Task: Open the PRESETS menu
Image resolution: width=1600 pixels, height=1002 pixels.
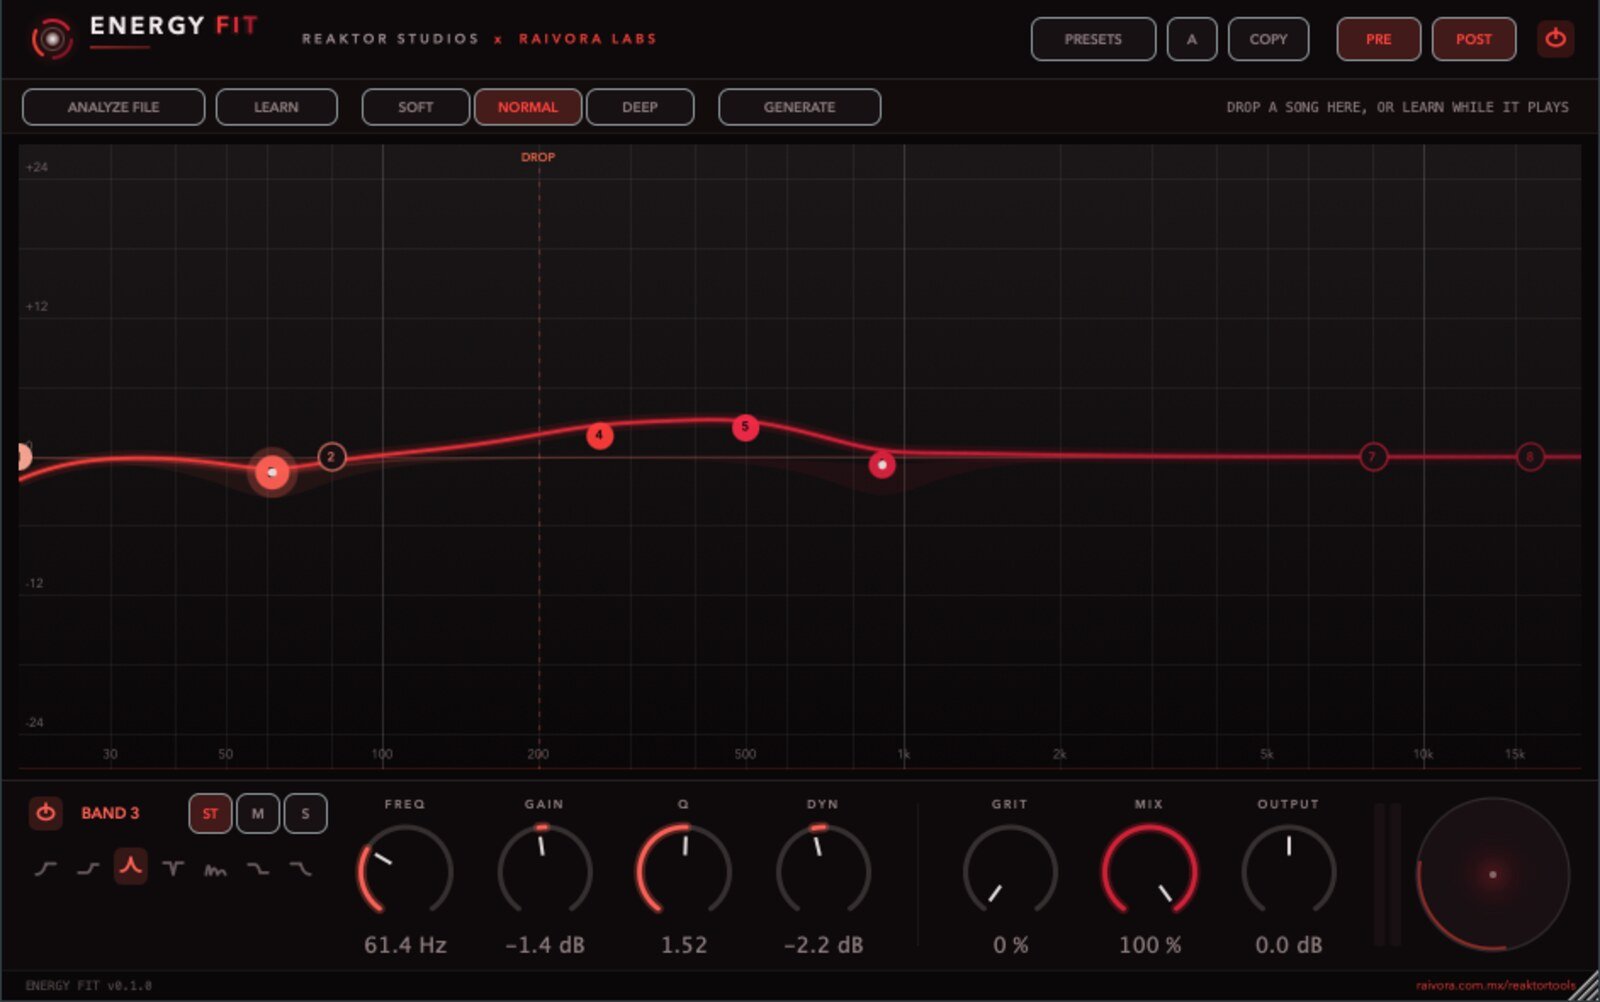Action: tap(1093, 39)
